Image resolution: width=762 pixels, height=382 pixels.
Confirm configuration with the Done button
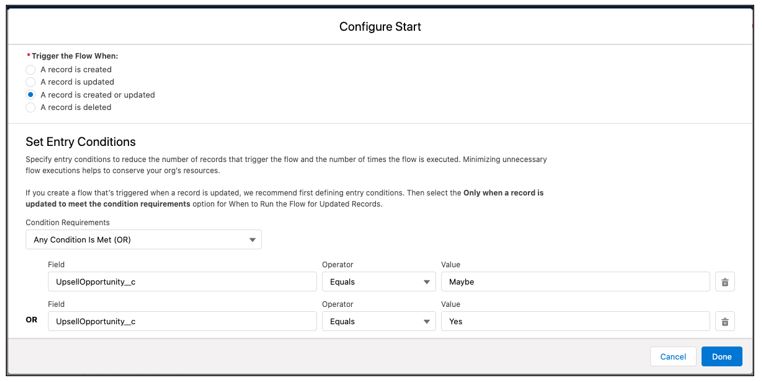click(x=722, y=357)
